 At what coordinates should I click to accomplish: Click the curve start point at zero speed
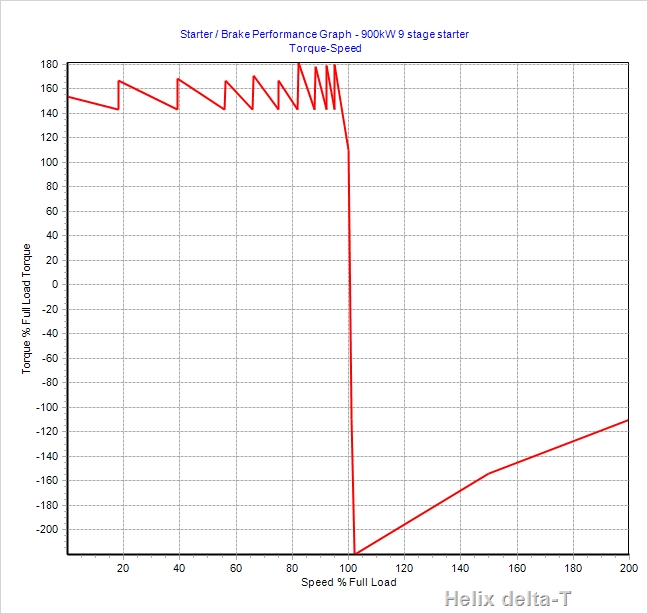coord(67,96)
